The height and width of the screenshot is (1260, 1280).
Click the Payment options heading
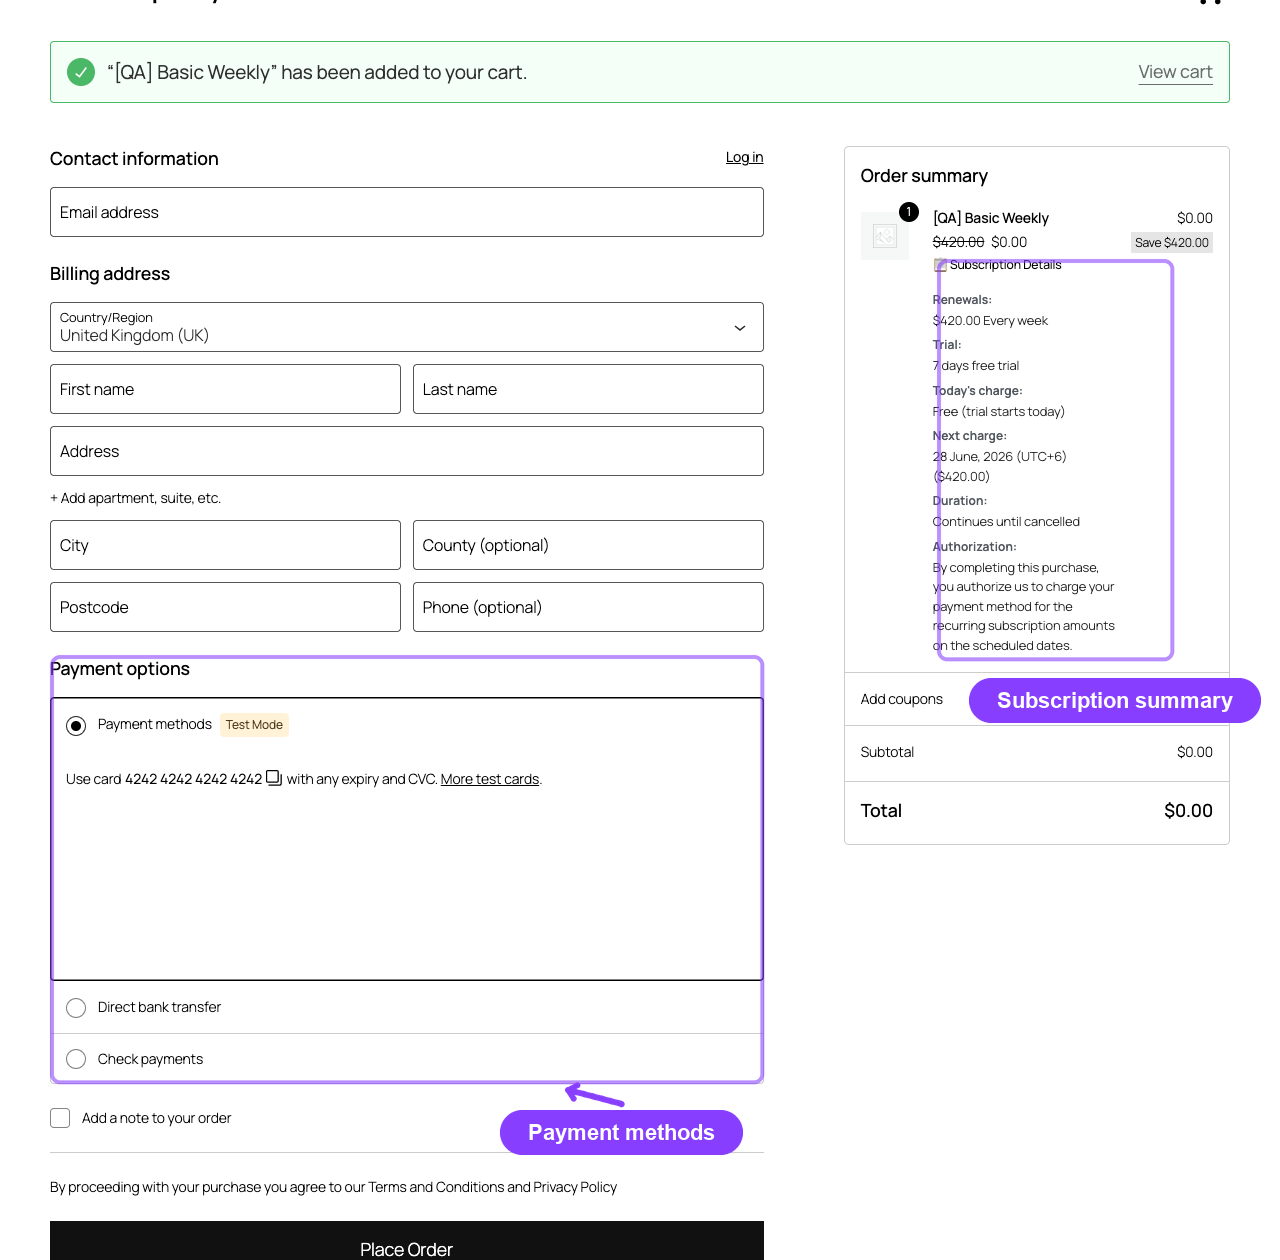[120, 669]
